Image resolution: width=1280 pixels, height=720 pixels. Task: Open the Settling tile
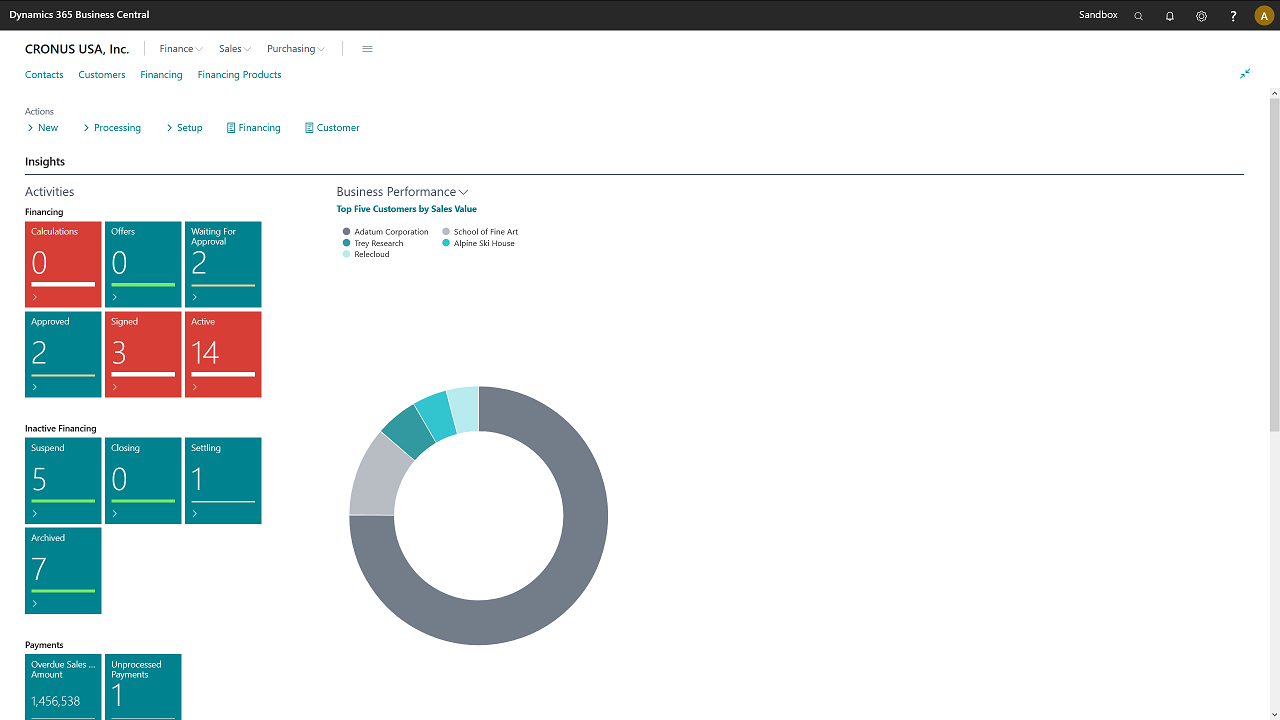click(223, 481)
